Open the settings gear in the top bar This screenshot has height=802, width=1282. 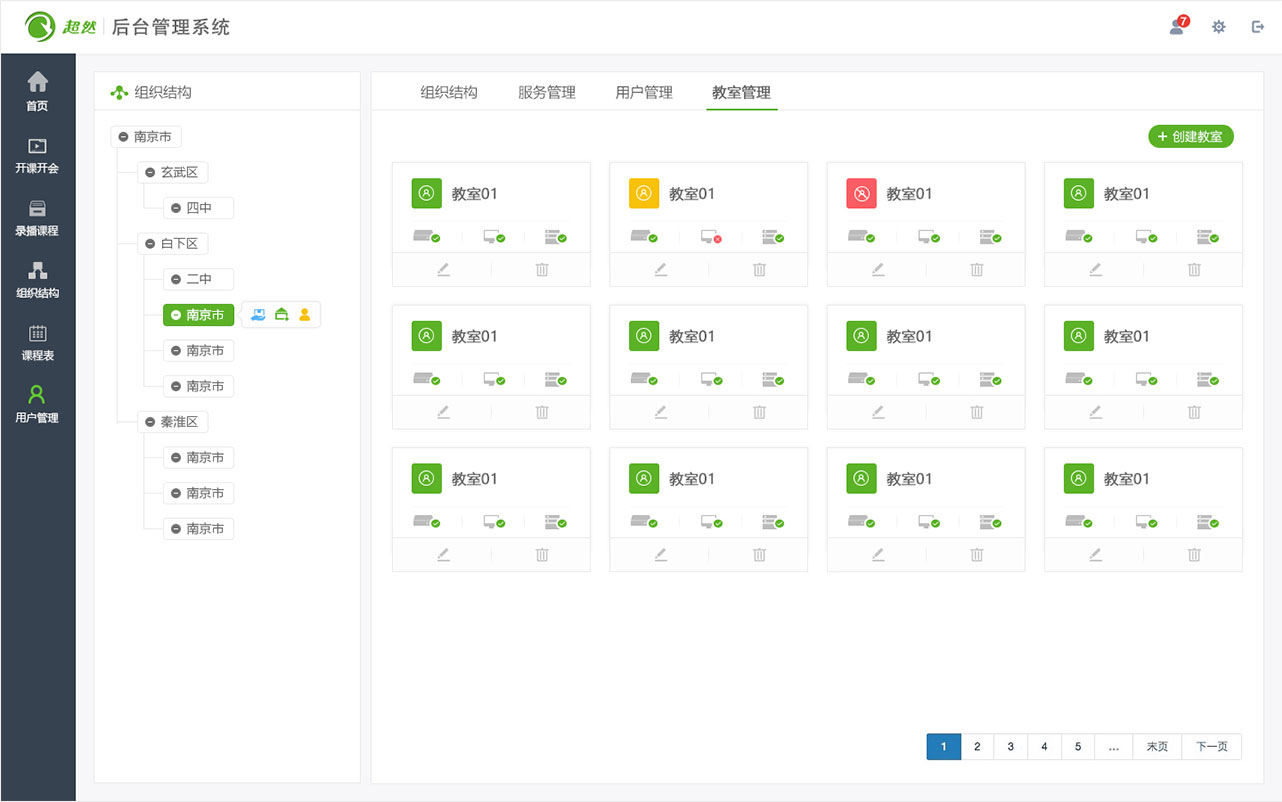pyautogui.click(x=1218, y=26)
